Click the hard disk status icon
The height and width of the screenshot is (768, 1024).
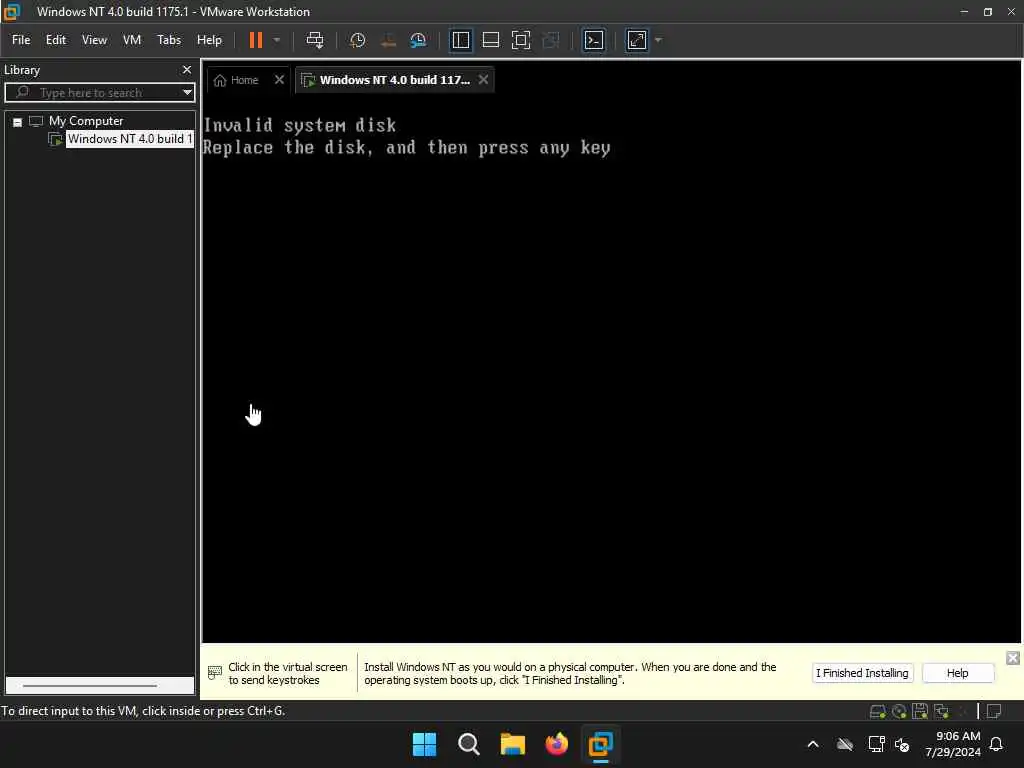click(x=878, y=711)
